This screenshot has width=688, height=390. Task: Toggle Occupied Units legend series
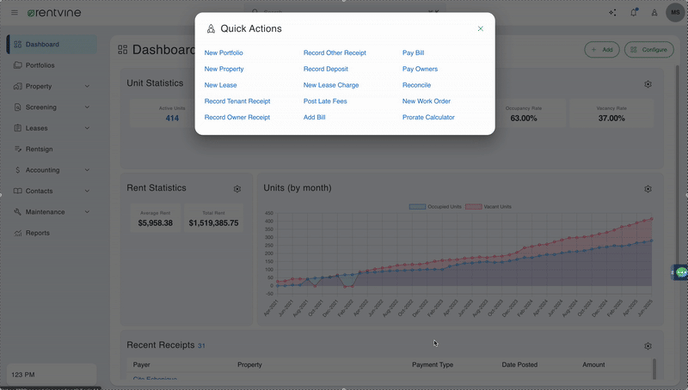pyautogui.click(x=435, y=207)
